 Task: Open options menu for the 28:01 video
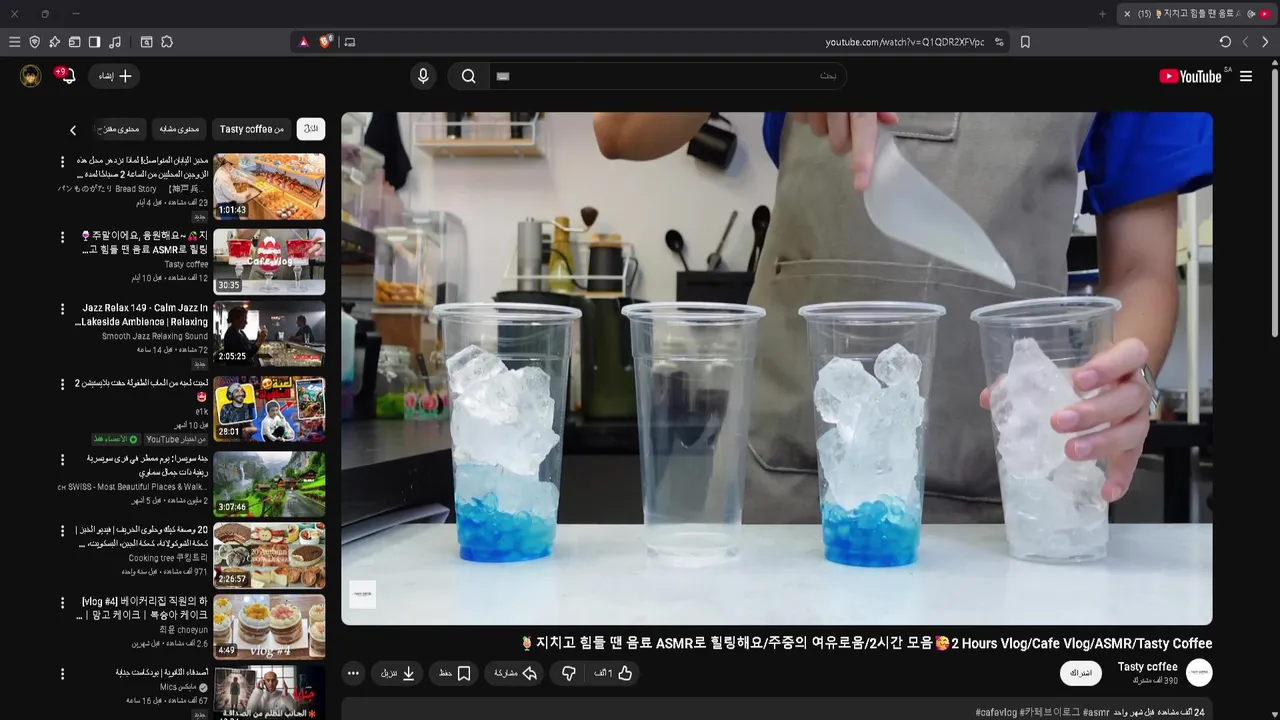click(62, 384)
